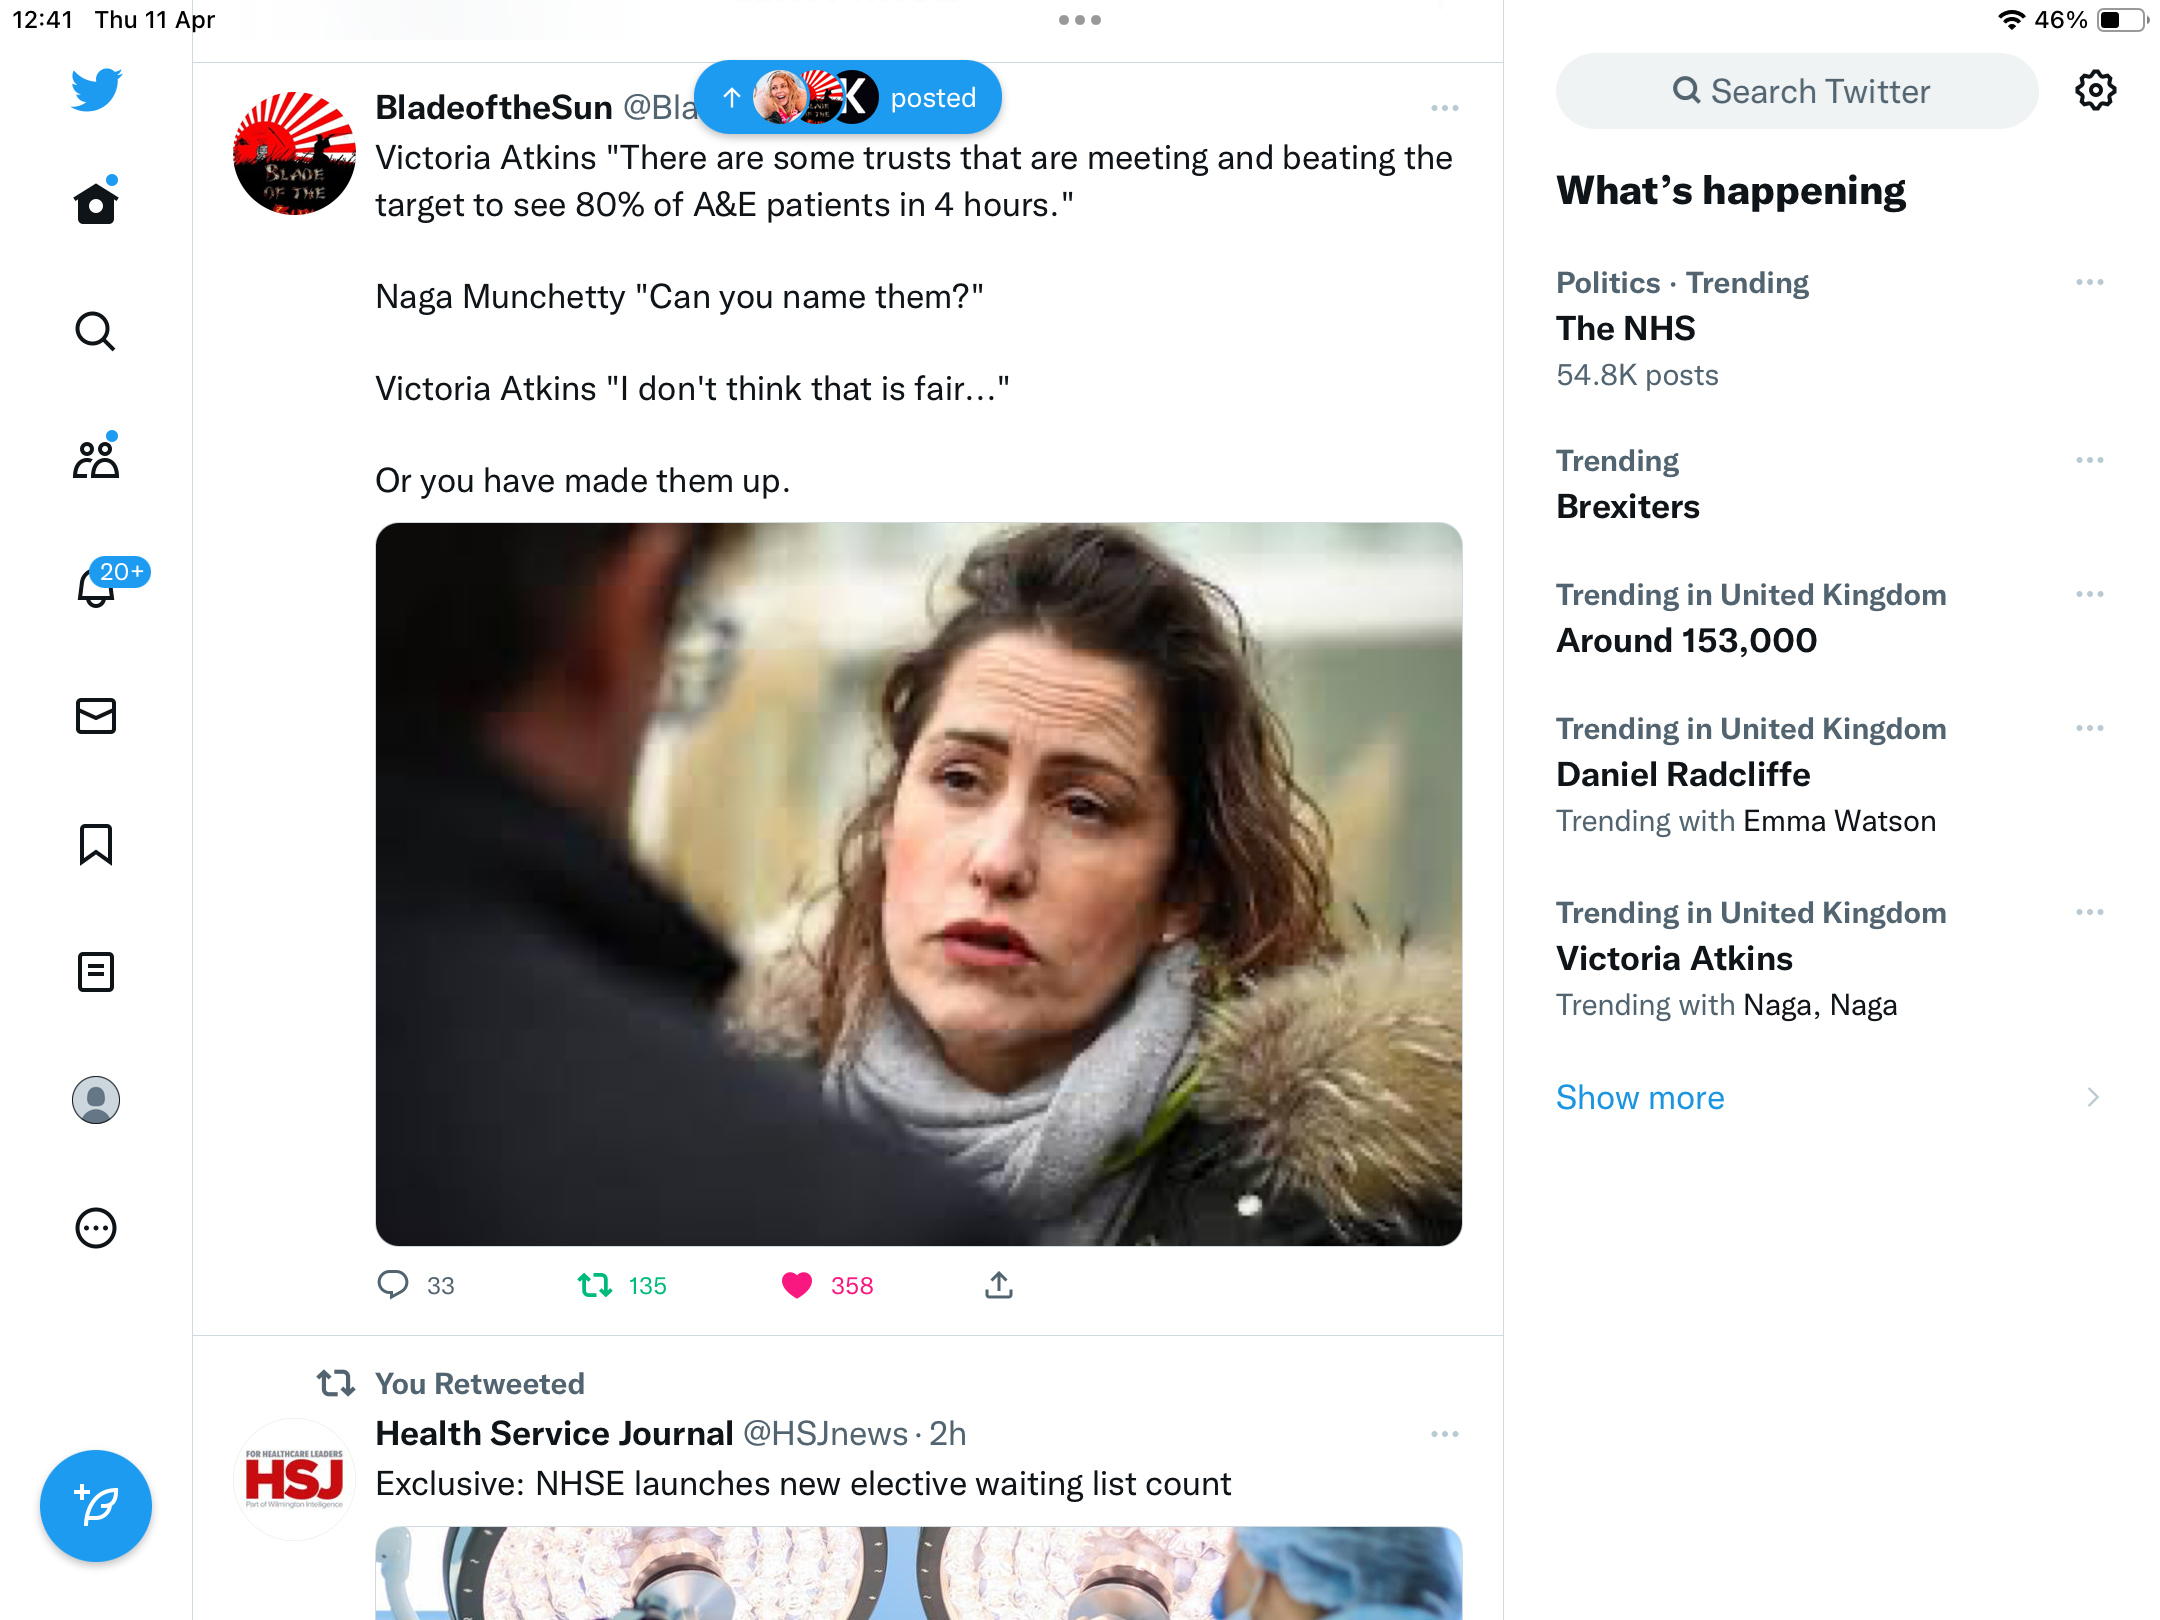The image size is (2160, 1620).
Task: Open more options for The NHS trend
Action: [x=2090, y=282]
